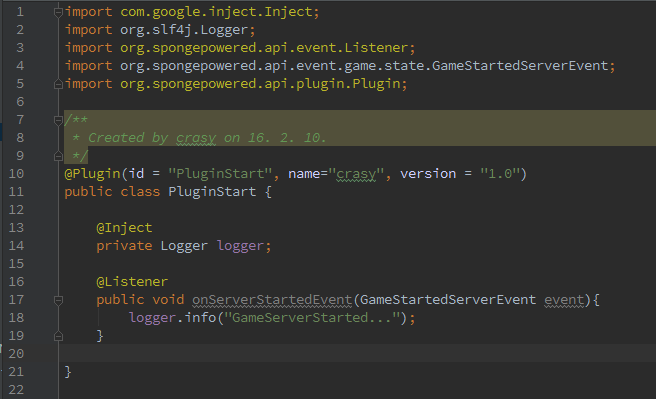Click 'org.spongepowered.api.plugin.Plugin' import
The height and width of the screenshot is (399, 656).
click(260, 84)
